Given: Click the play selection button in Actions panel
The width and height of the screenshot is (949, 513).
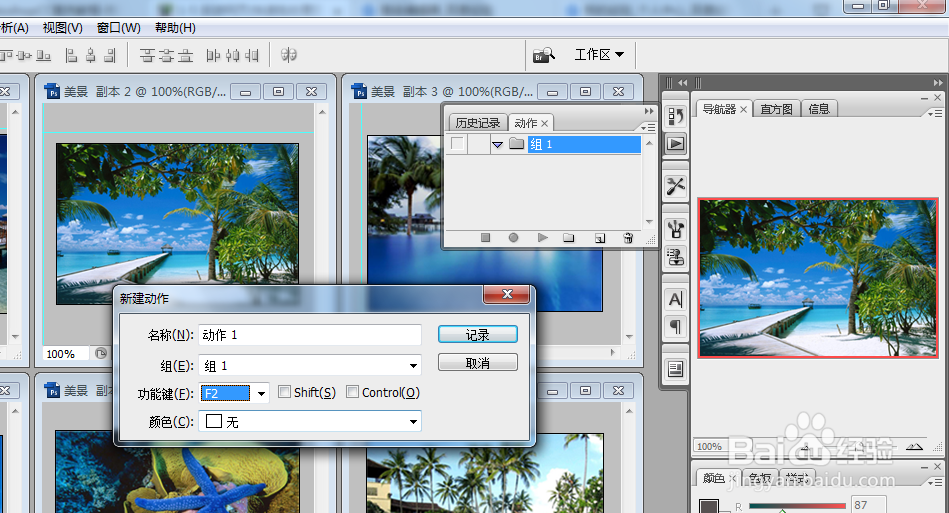Looking at the screenshot, I should [542, 238].
